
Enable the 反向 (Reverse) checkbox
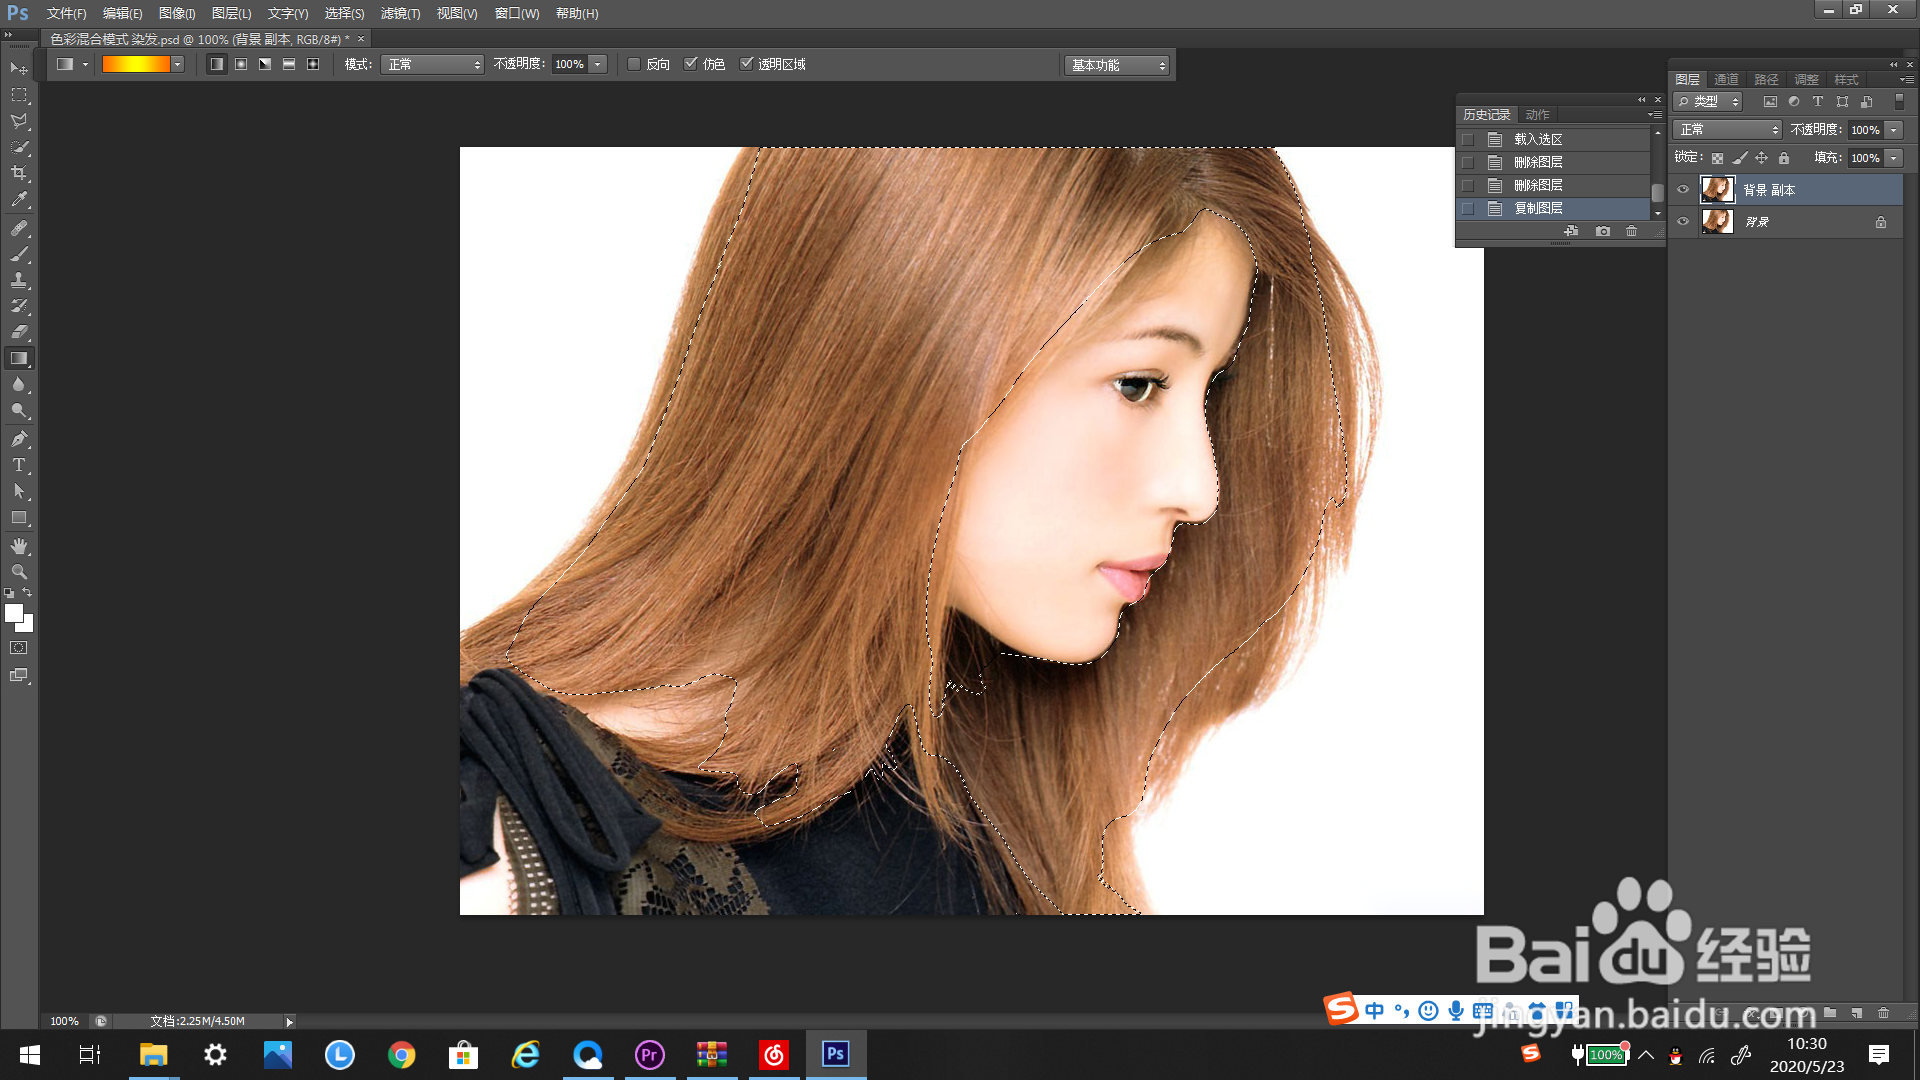(x=634, y=64)
